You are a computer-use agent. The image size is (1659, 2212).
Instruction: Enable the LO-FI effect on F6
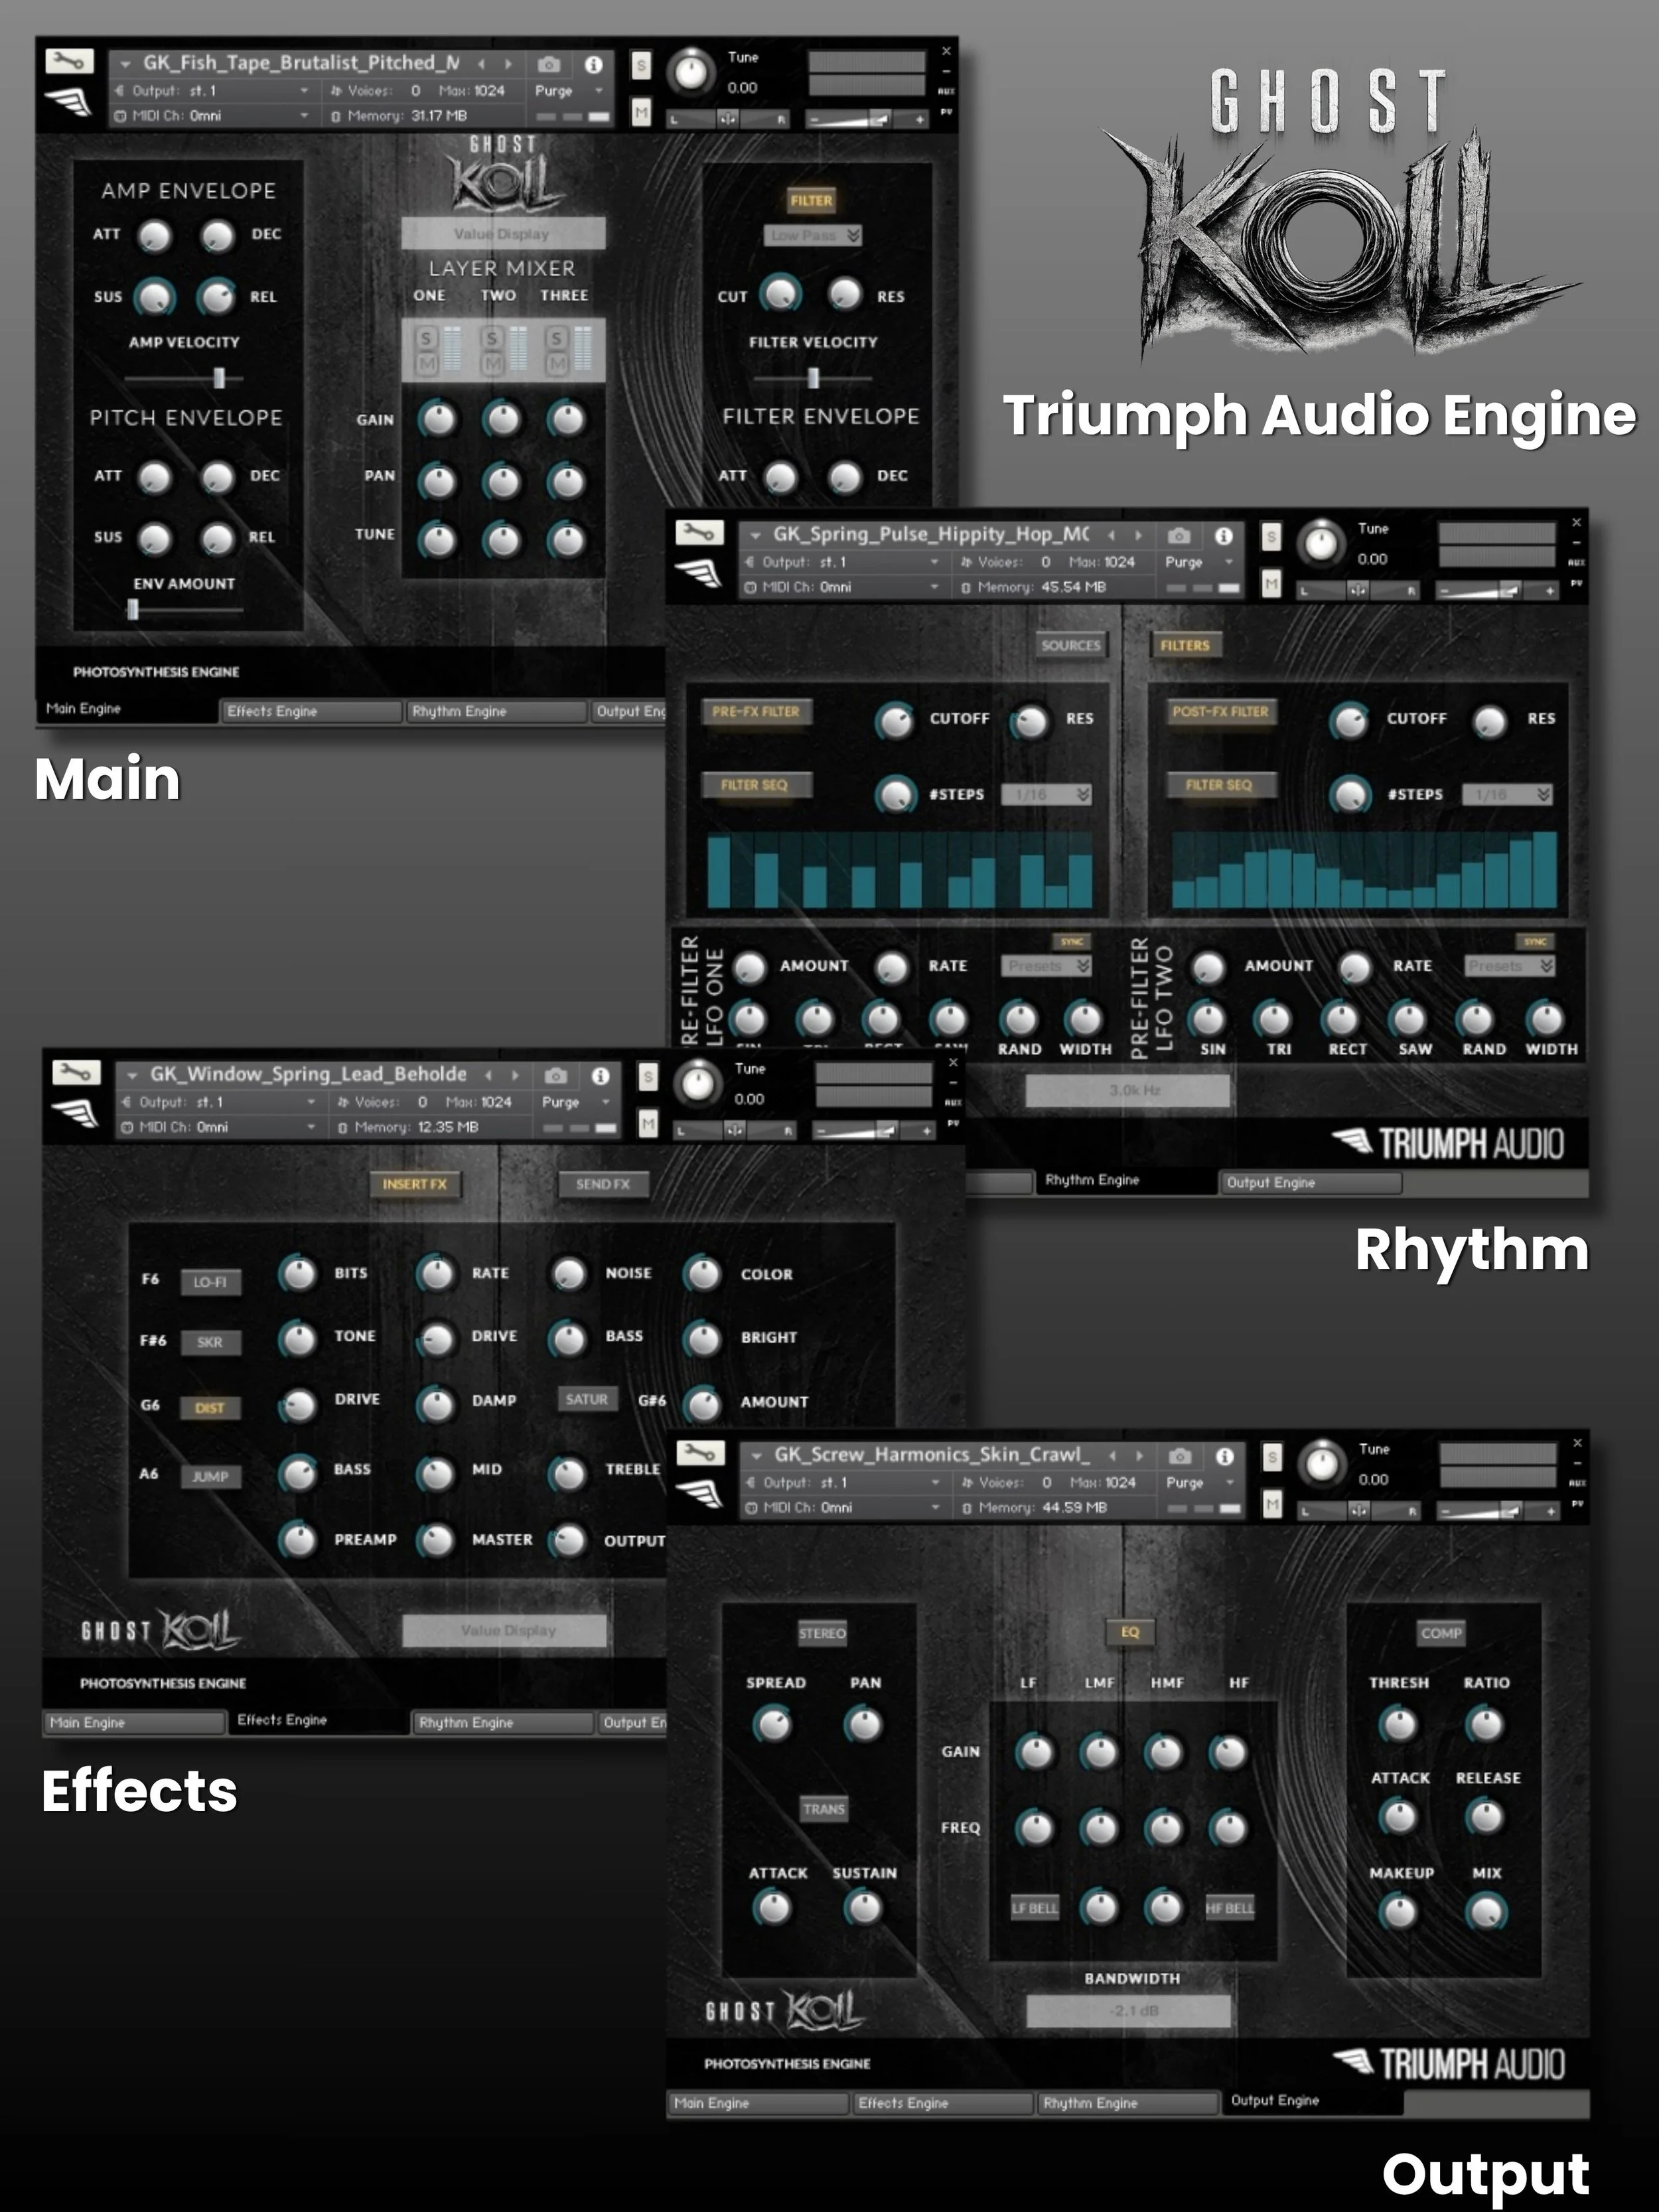pos(210,1282)
